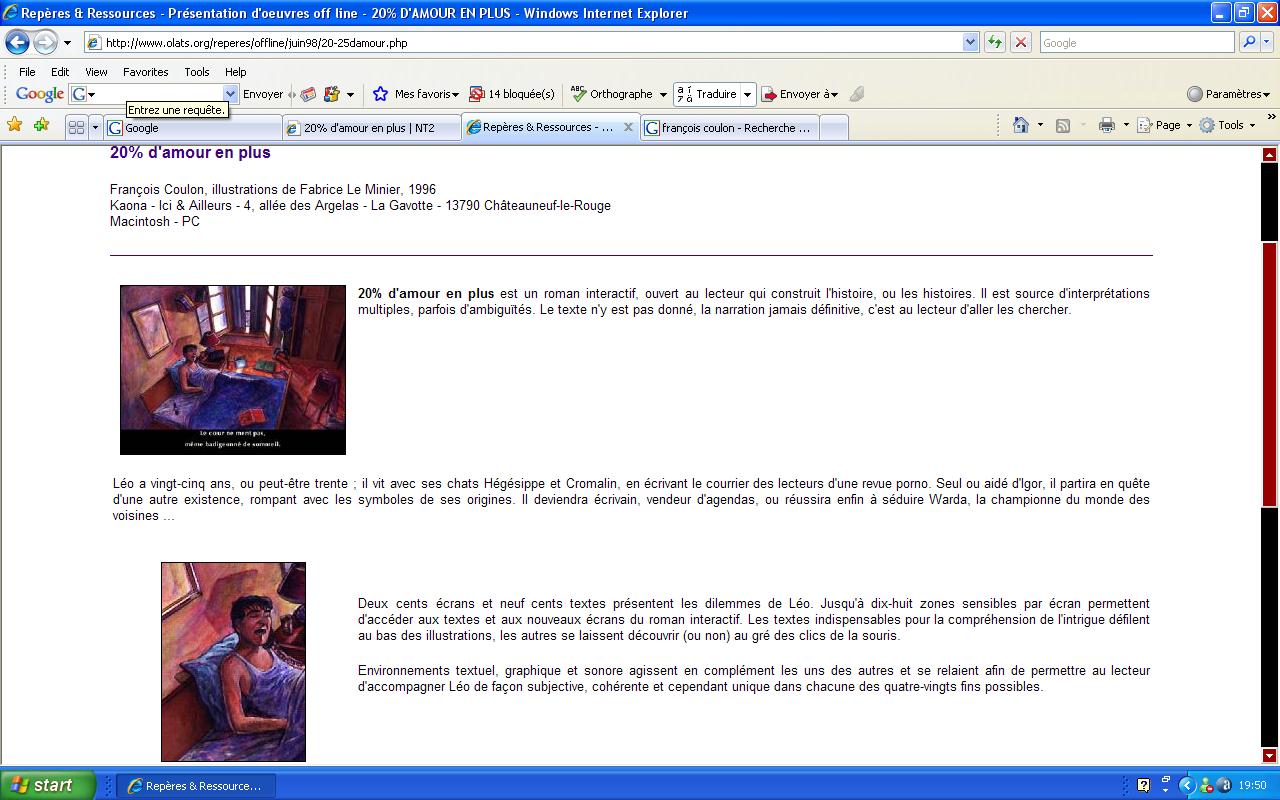Click the text 'Macintosh - PC'
1280x800 pixels.
click(x=155, y=221)
